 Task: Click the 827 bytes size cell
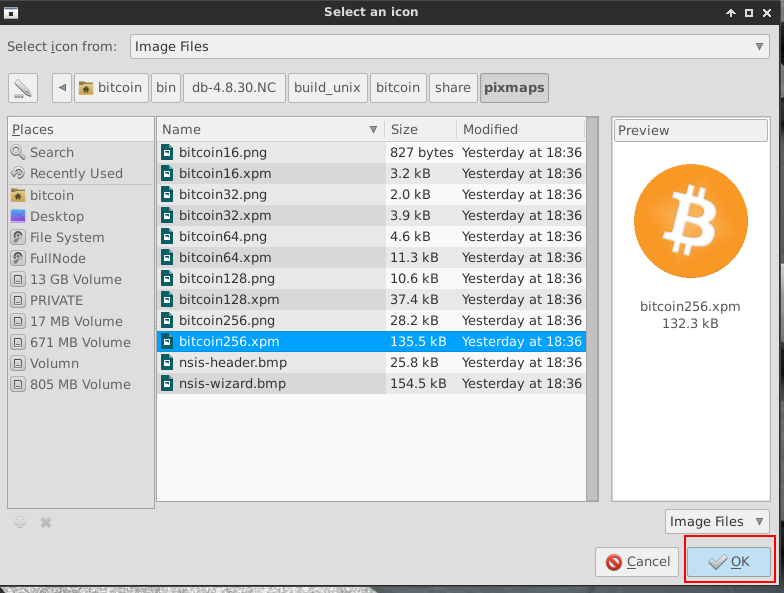click(x=422, y=152)
